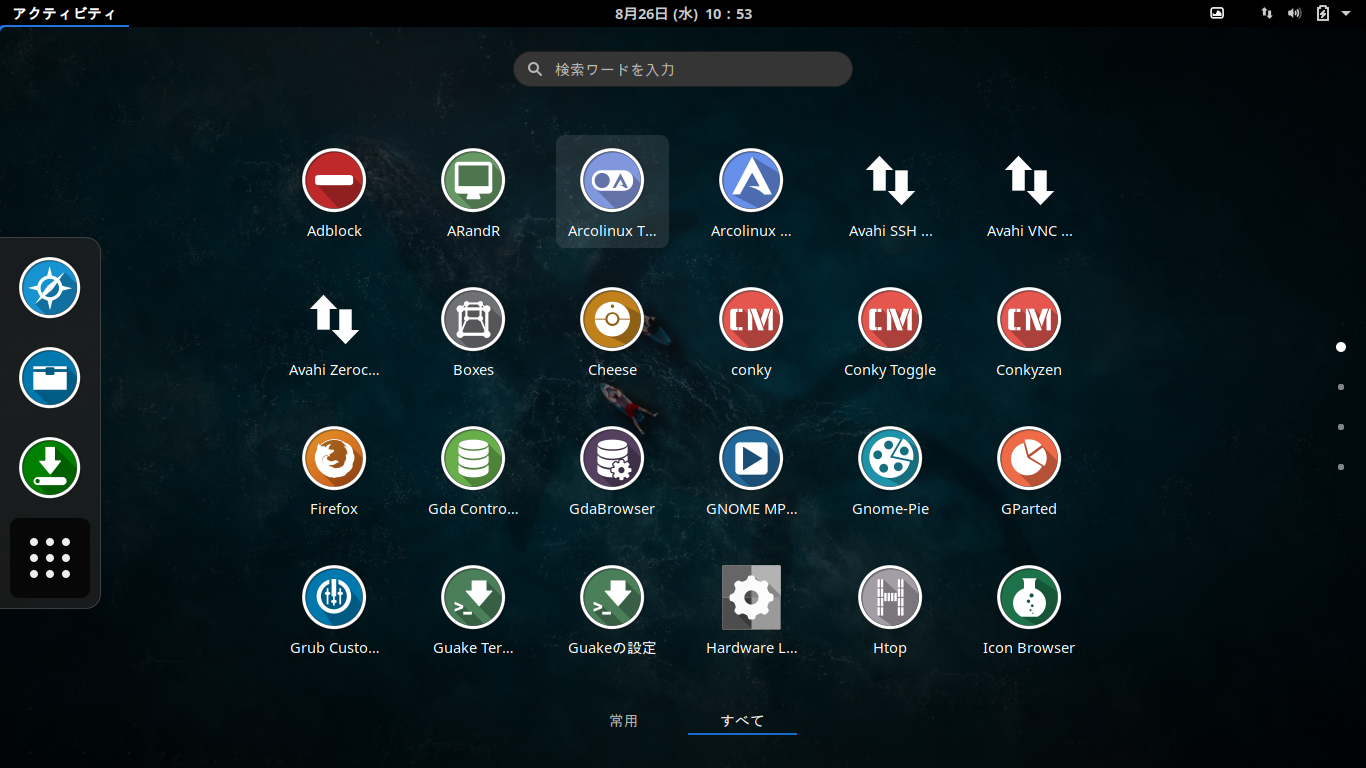Viewport: 1366px width, 768px height.
Task: Launch Hardware Lister app
Action: click(x=751, y=598)
